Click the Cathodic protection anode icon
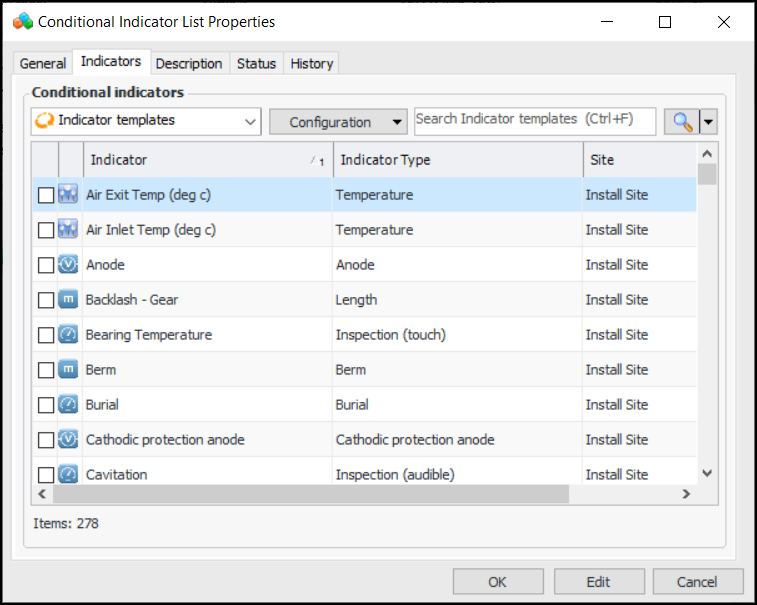The height and width of the screenshot is (605, 757). click(x=68, y=440)
